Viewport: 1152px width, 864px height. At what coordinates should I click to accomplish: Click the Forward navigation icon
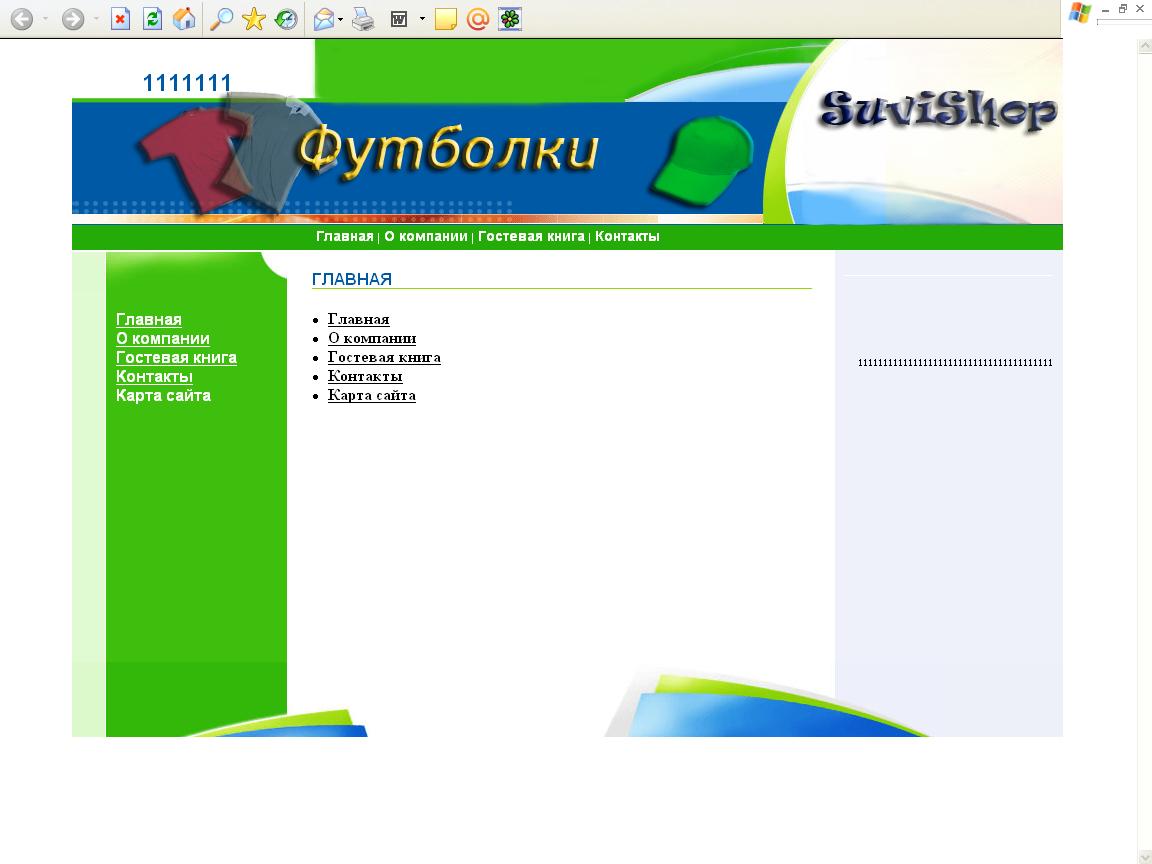click(72, 18)
